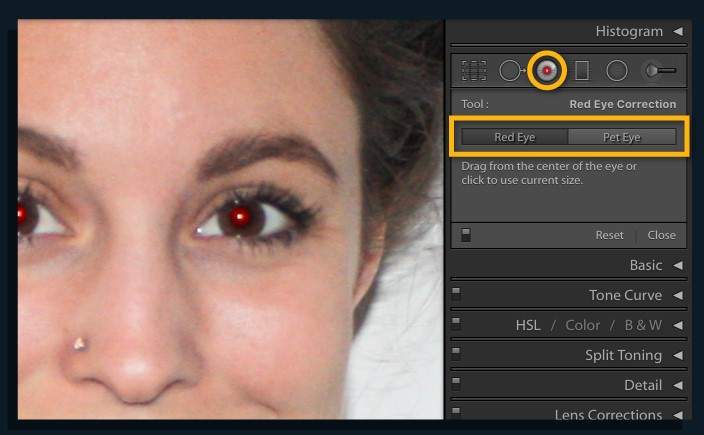Click the red pupil of the right eye

240,217
